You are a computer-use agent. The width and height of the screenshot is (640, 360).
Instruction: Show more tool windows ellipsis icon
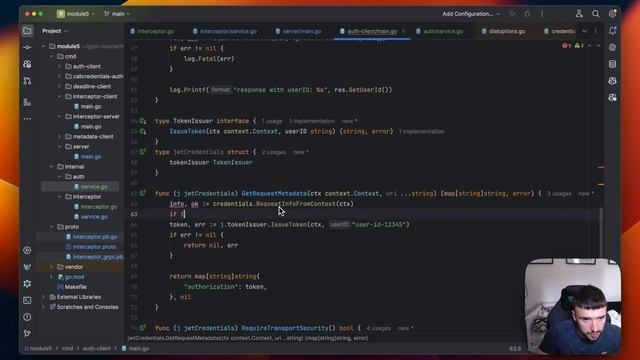(27, 119)
